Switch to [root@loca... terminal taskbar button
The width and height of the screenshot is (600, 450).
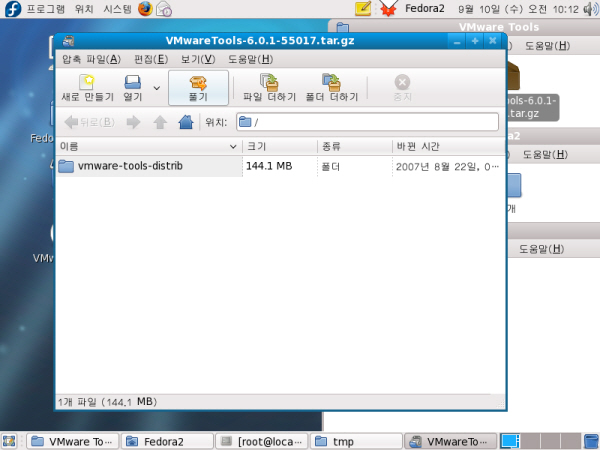[x=262, y=442]
